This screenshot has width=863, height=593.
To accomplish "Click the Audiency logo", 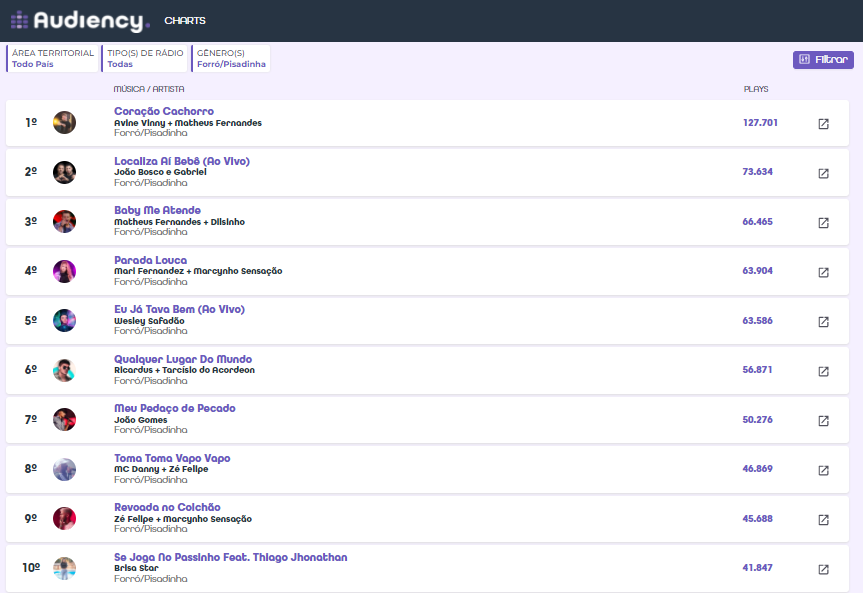I will (x=80, y=21).
